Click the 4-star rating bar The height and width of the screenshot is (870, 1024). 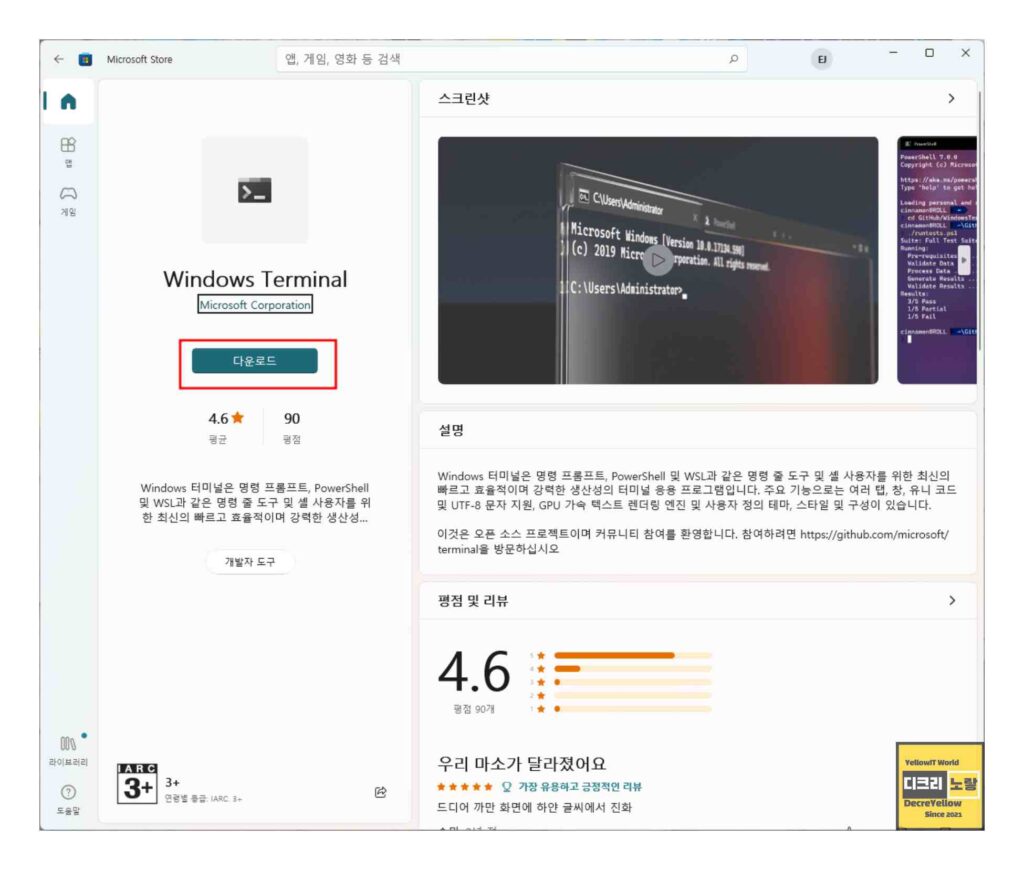click(x=633, y=669)
